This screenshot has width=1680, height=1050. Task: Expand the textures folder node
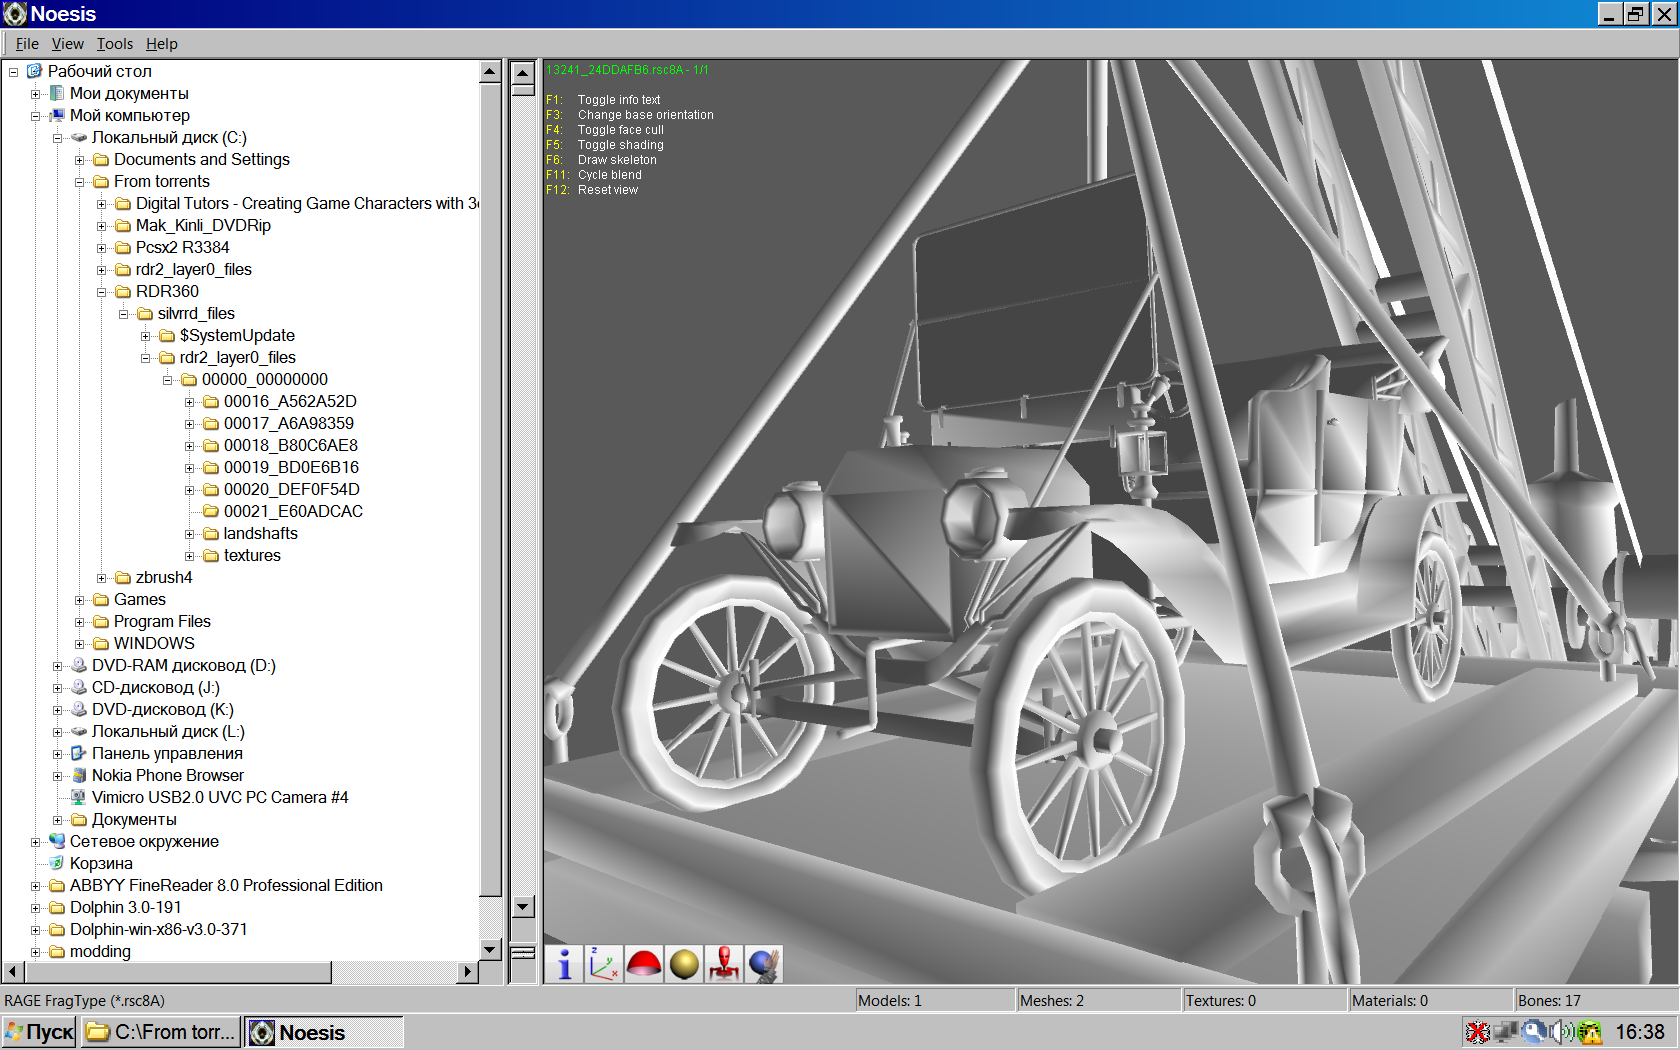tap(189, 556)
